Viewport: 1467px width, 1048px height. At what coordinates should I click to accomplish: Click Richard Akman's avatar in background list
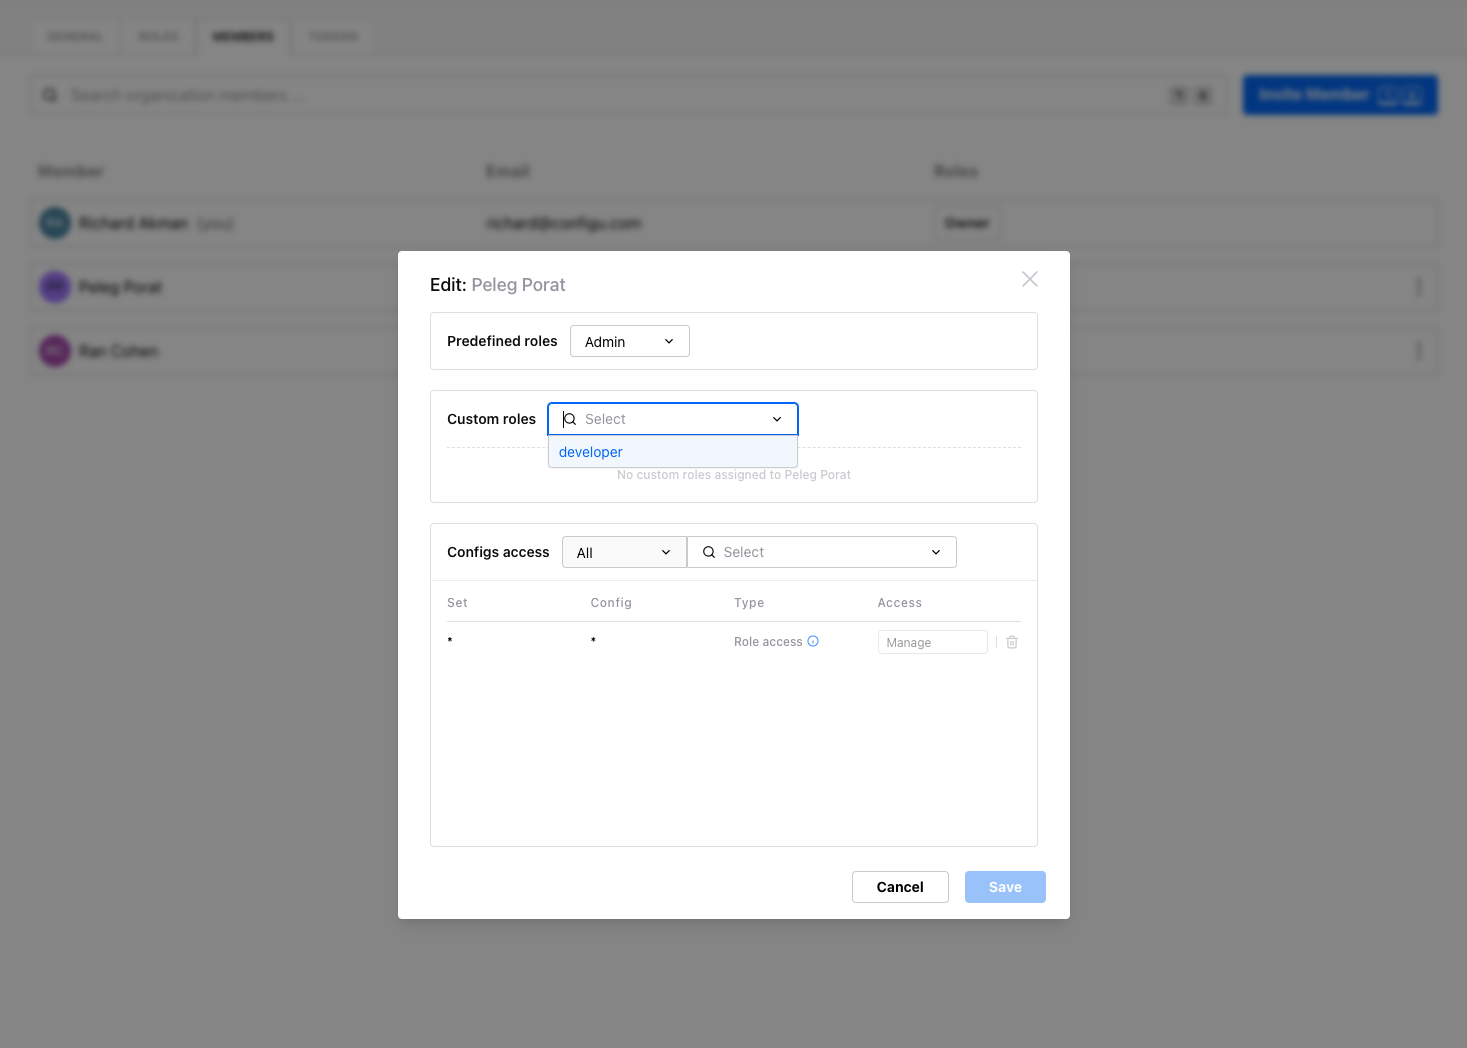pyautogui.click(x=55, y=223)
